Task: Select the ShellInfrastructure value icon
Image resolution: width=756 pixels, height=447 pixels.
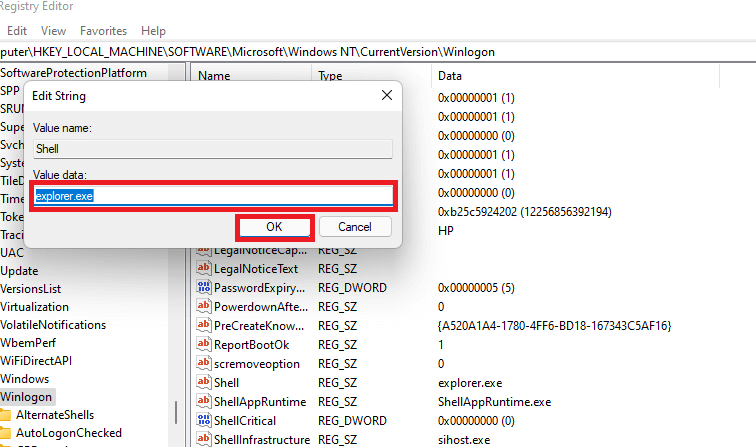Action: point(204,439)
